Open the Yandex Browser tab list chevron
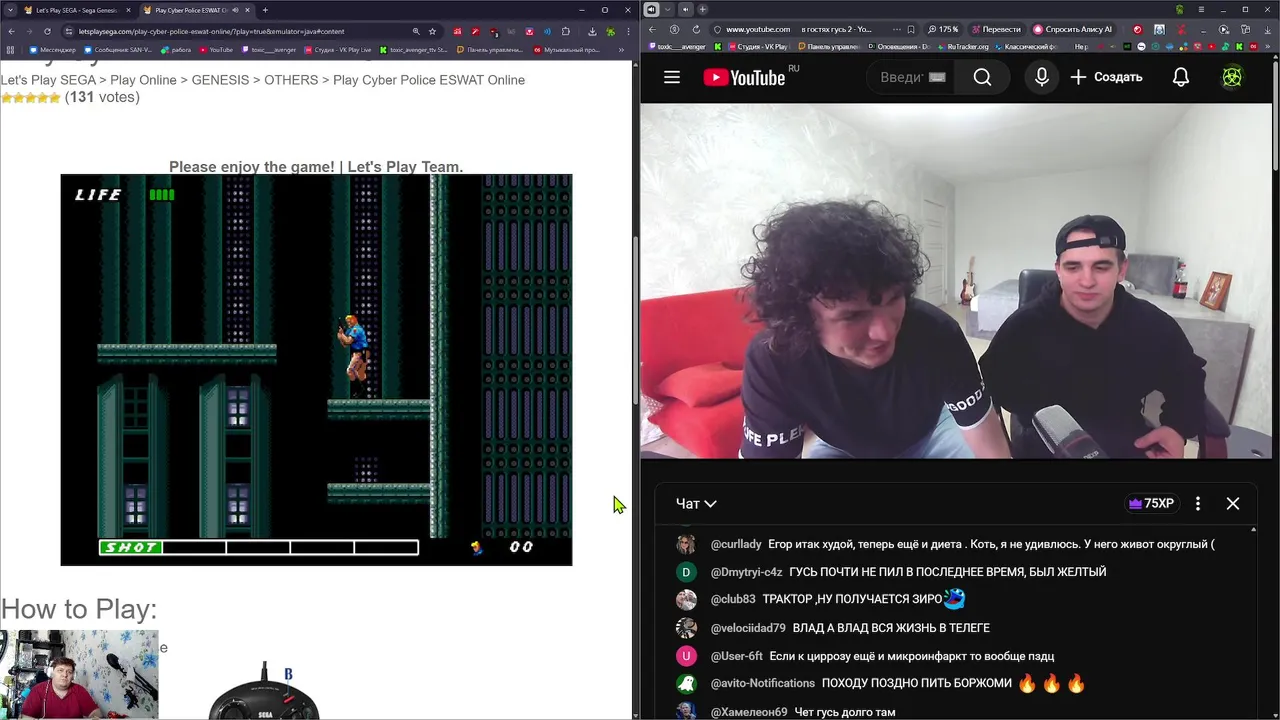The height and width of the screenshot is (720, 1280). pyautogui.click(x=667, y=9)
